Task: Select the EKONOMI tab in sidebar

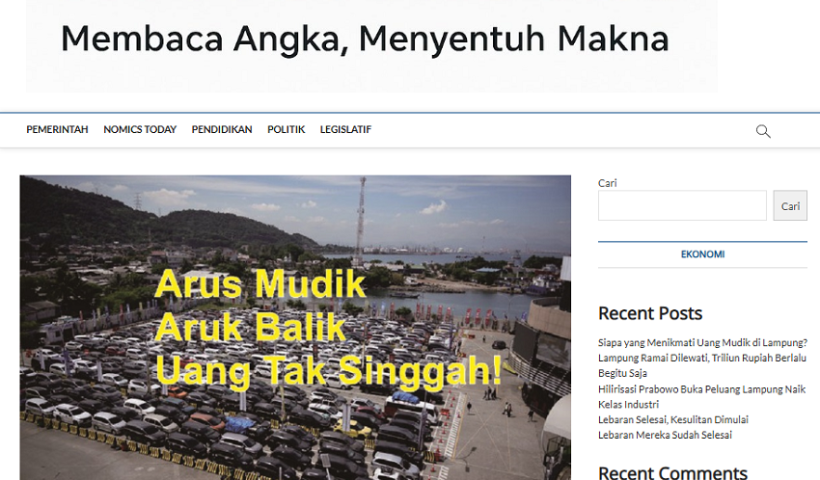Action: pyautogui.click(x=702, y=255)
